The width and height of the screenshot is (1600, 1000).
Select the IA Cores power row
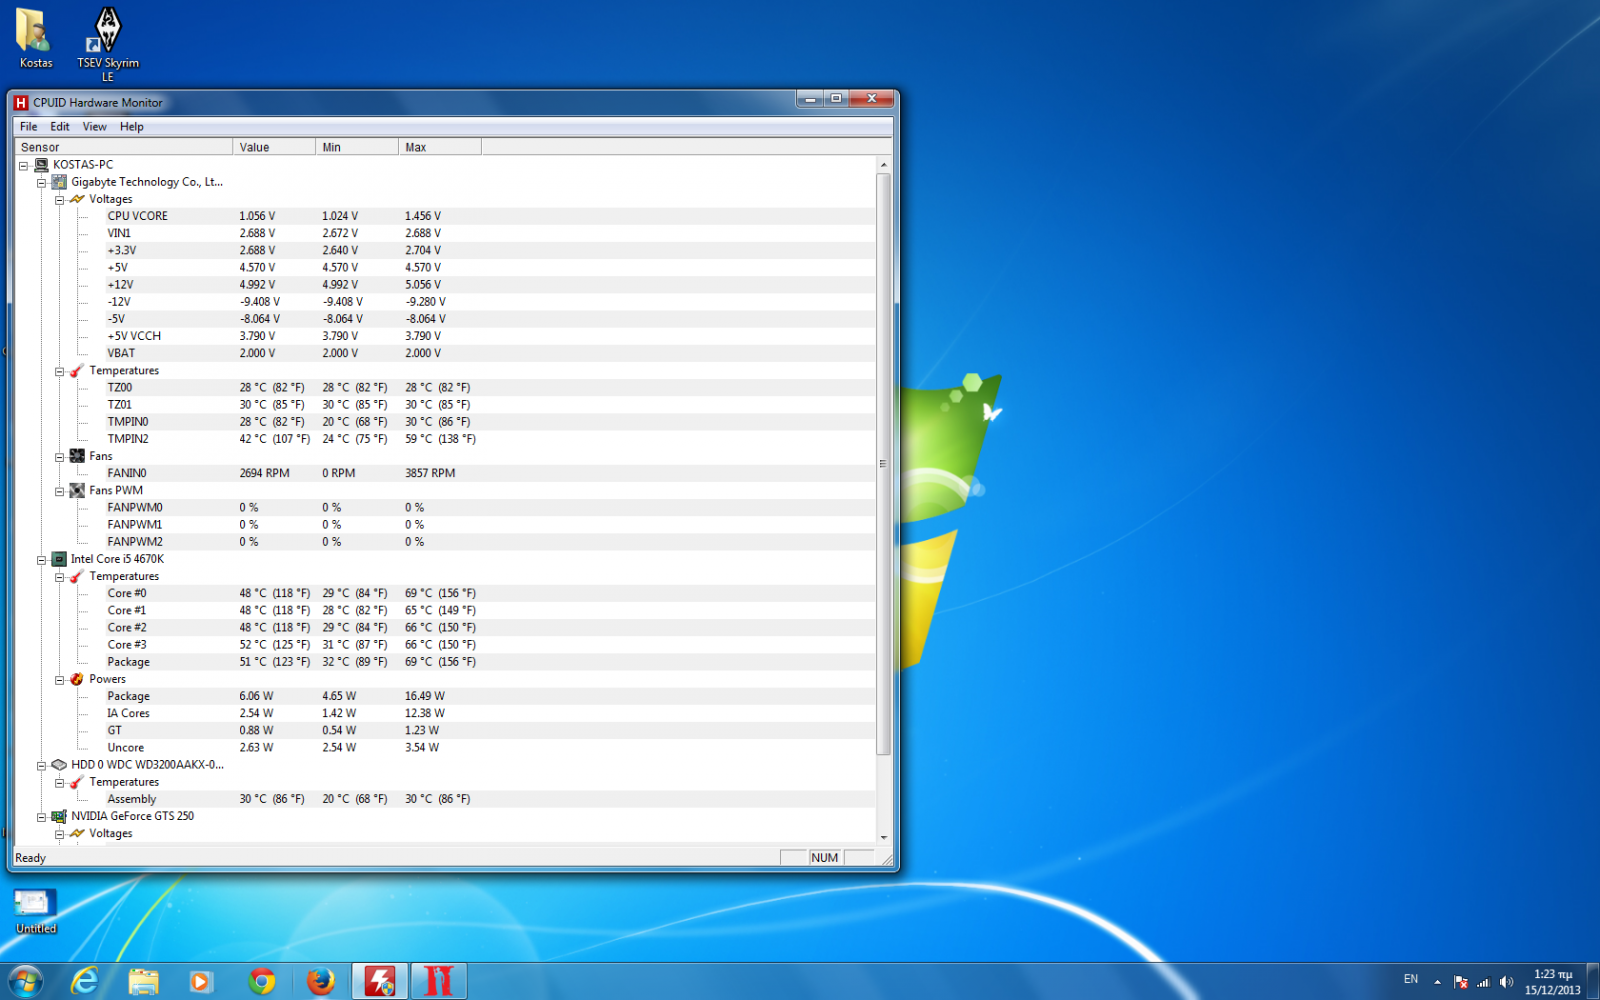point(490,713)
